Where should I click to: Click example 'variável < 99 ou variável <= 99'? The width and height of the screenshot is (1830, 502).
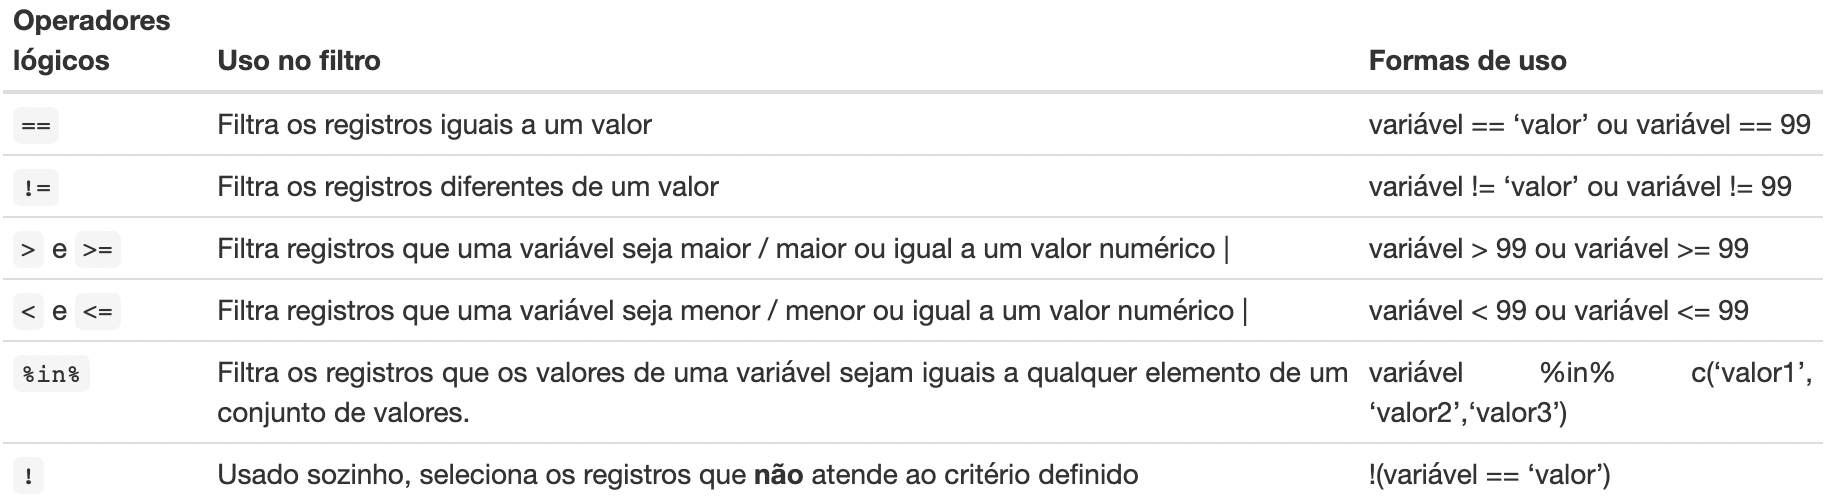(1558, 311)
